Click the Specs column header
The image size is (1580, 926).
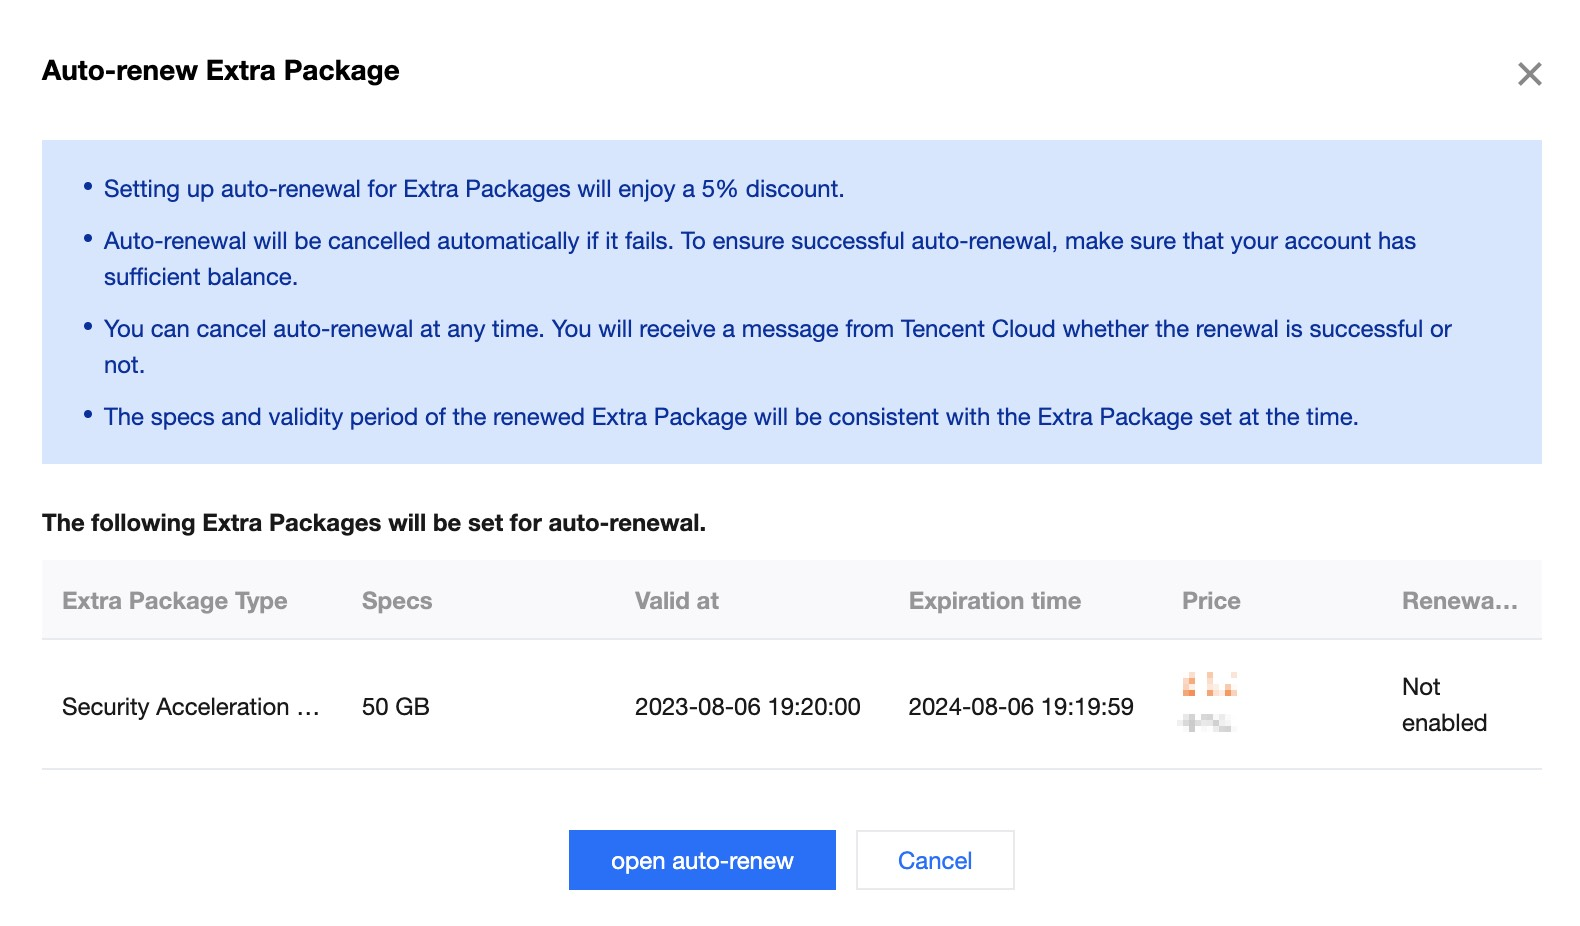(x=397, y=601)
